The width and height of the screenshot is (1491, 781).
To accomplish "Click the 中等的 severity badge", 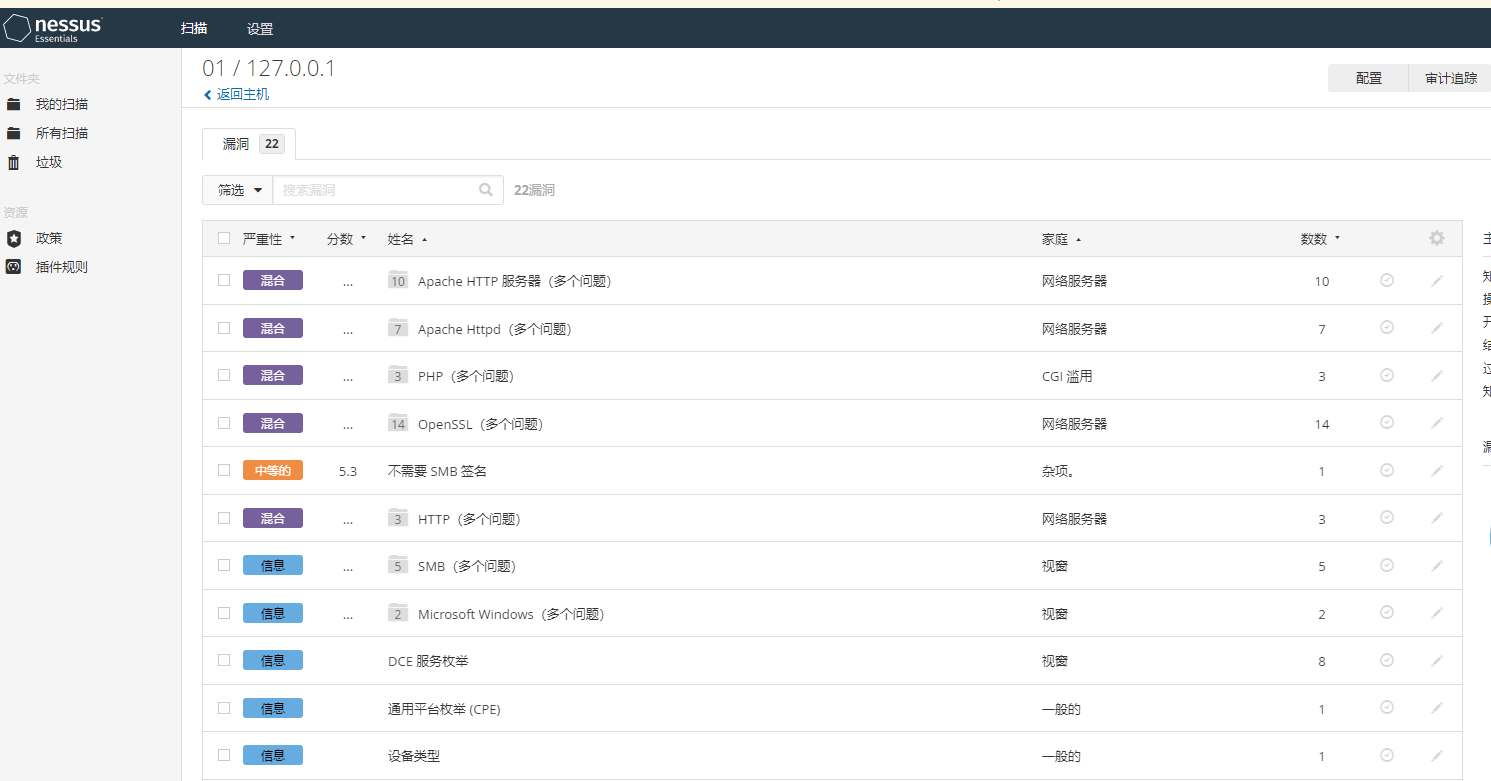I will coord(273,470).
